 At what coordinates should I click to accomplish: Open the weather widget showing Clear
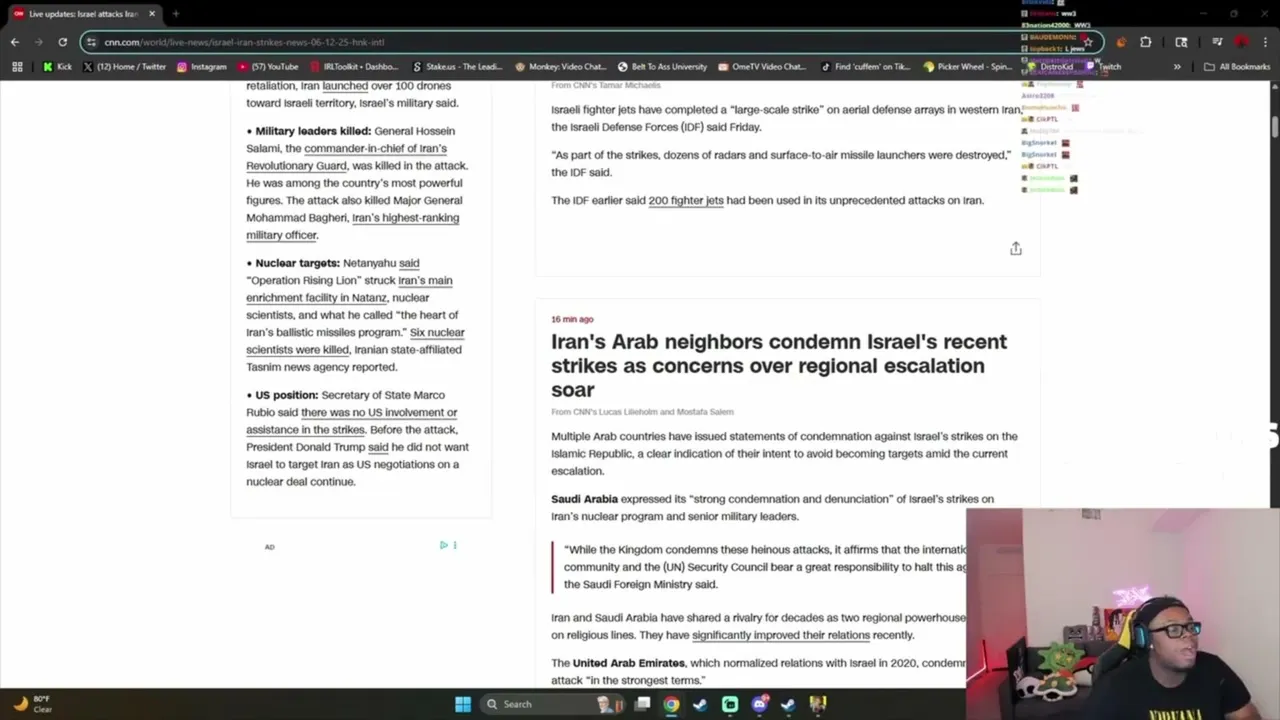coord(32,704)
